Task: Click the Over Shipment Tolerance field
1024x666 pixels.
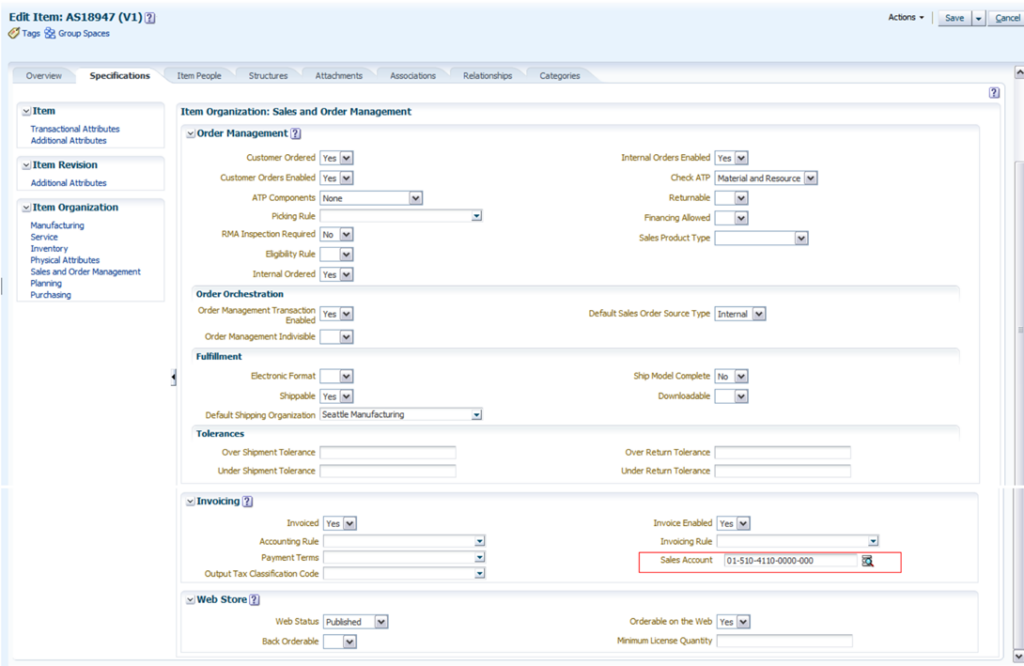Action: click(387, 453)
